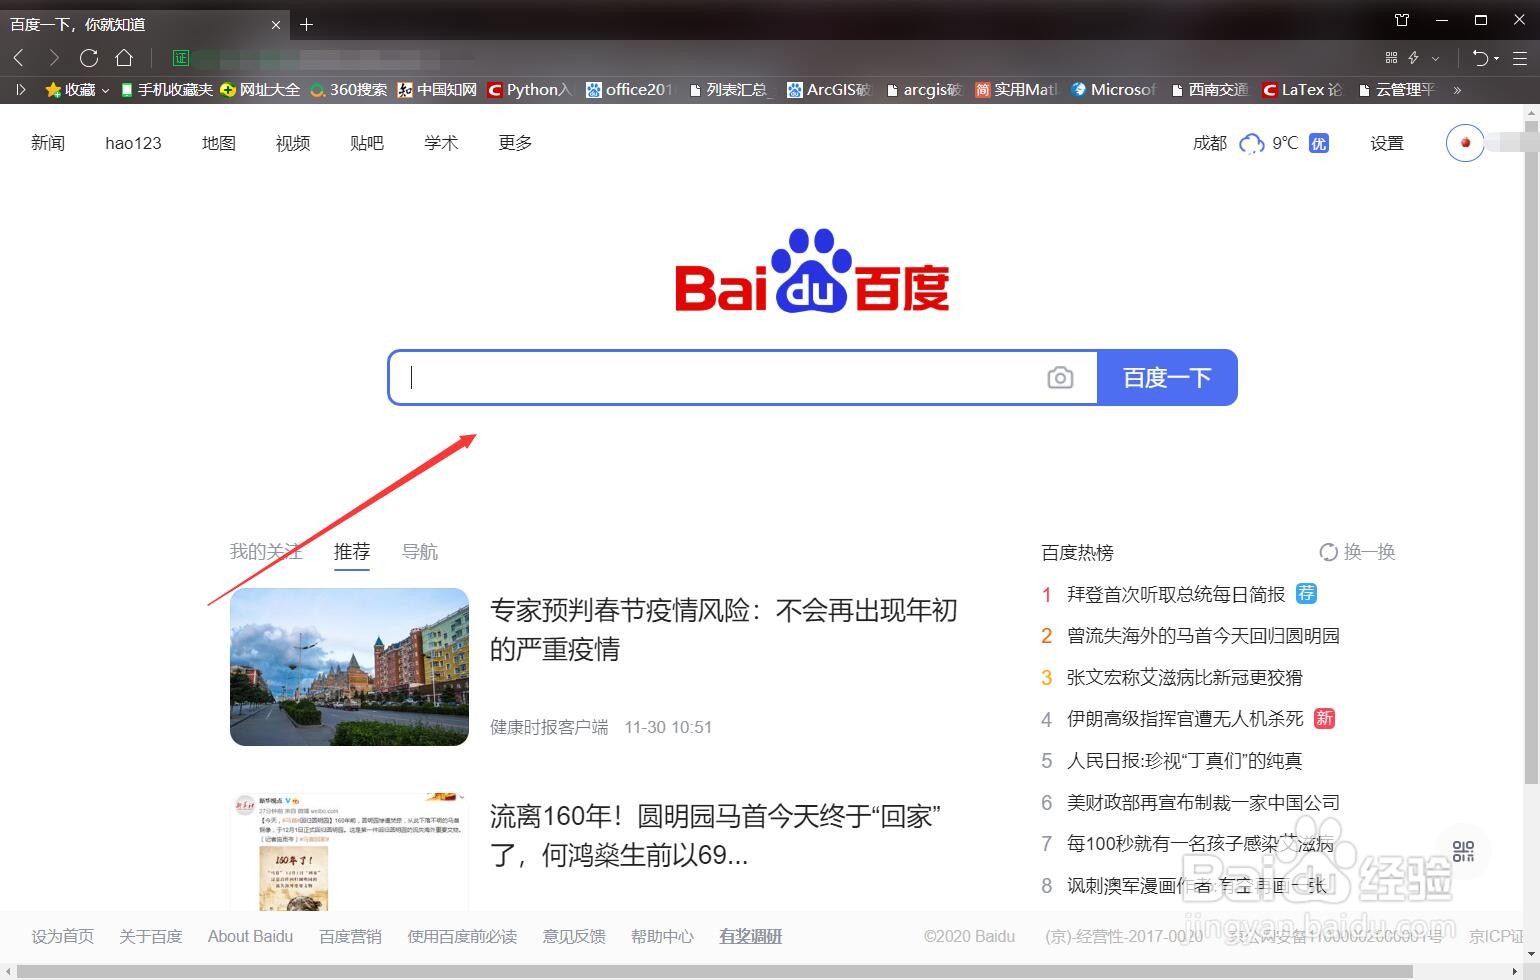This screenshot has width=1540, height=980.
Task: Open hot item 拜登首次听取总统每日简报
Action: (1176, 594)
